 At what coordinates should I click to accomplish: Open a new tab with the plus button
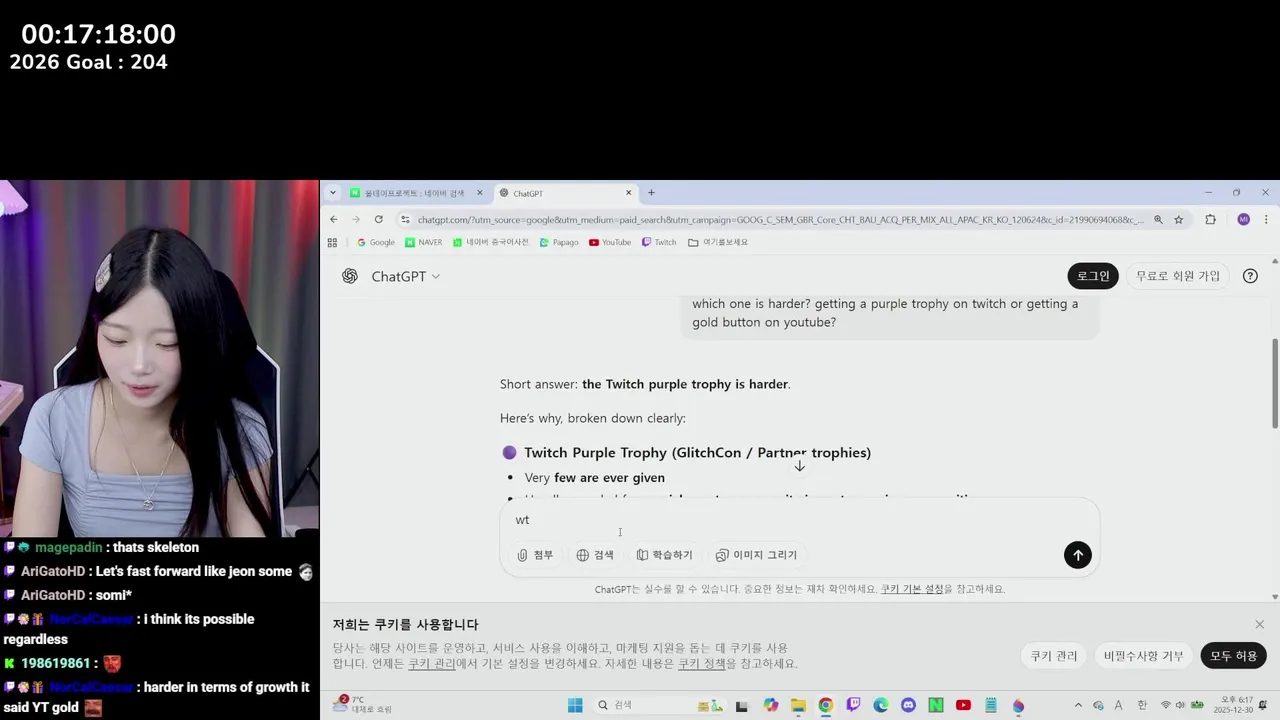tap(651, 193)
